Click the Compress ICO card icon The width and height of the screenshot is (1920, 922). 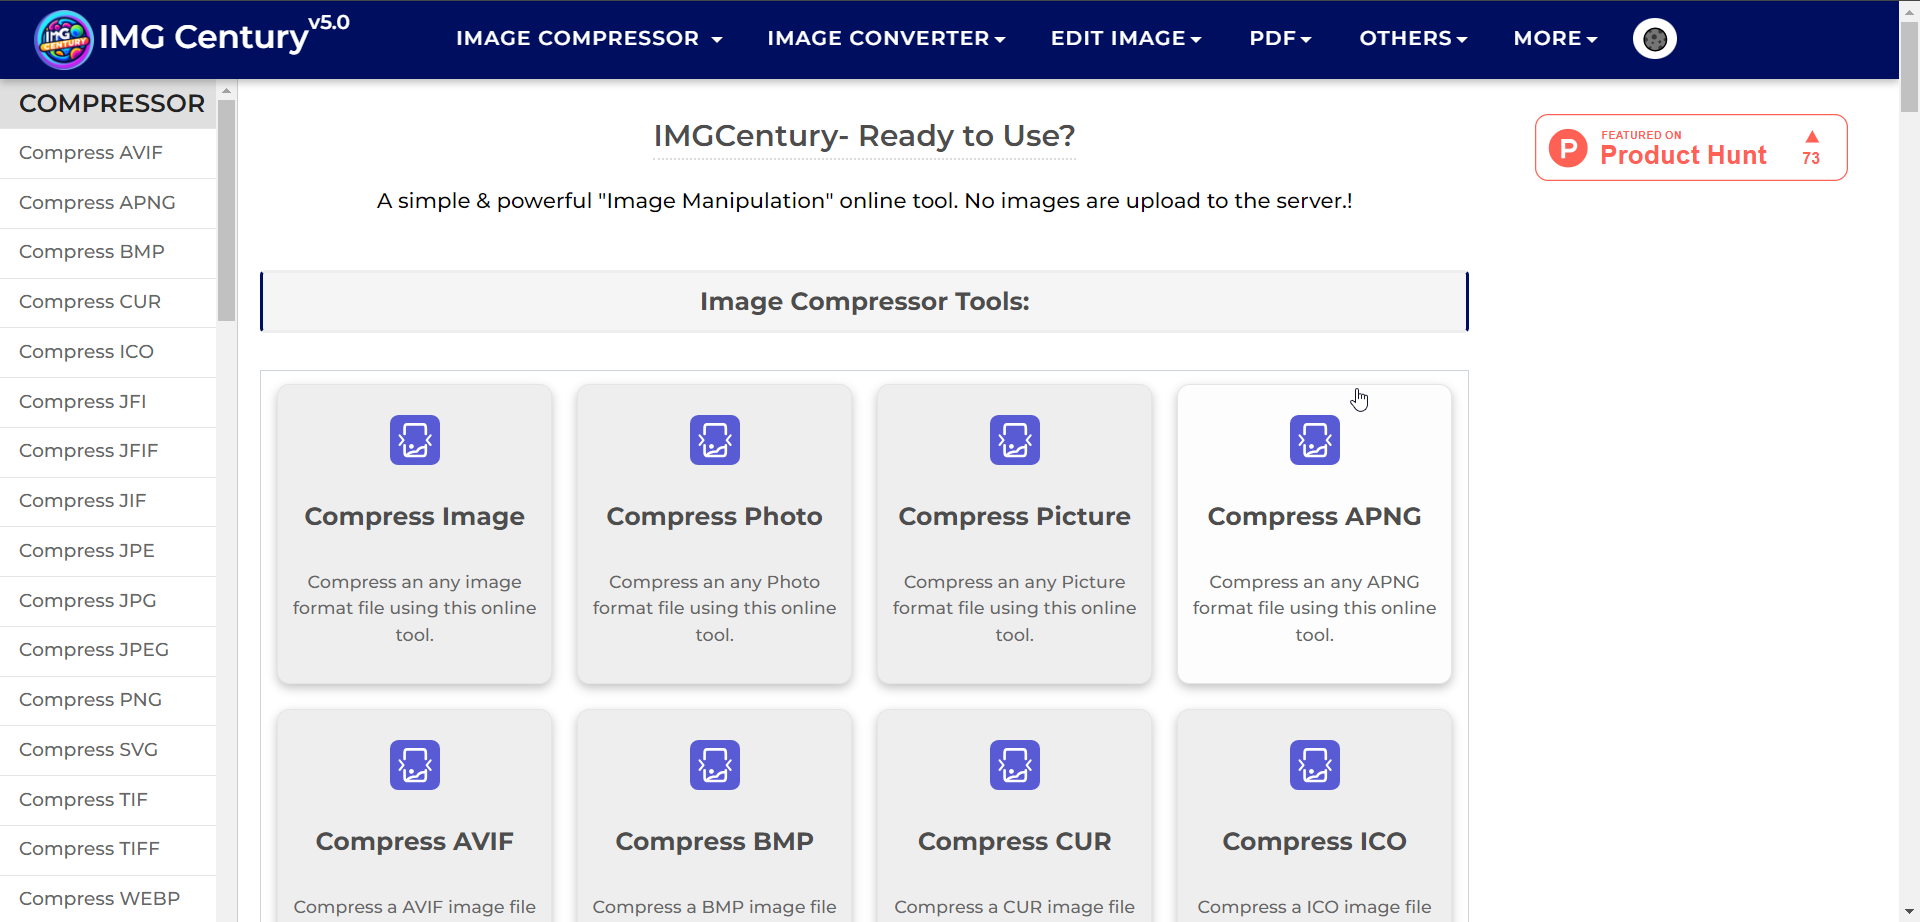tap(1315, 765)
